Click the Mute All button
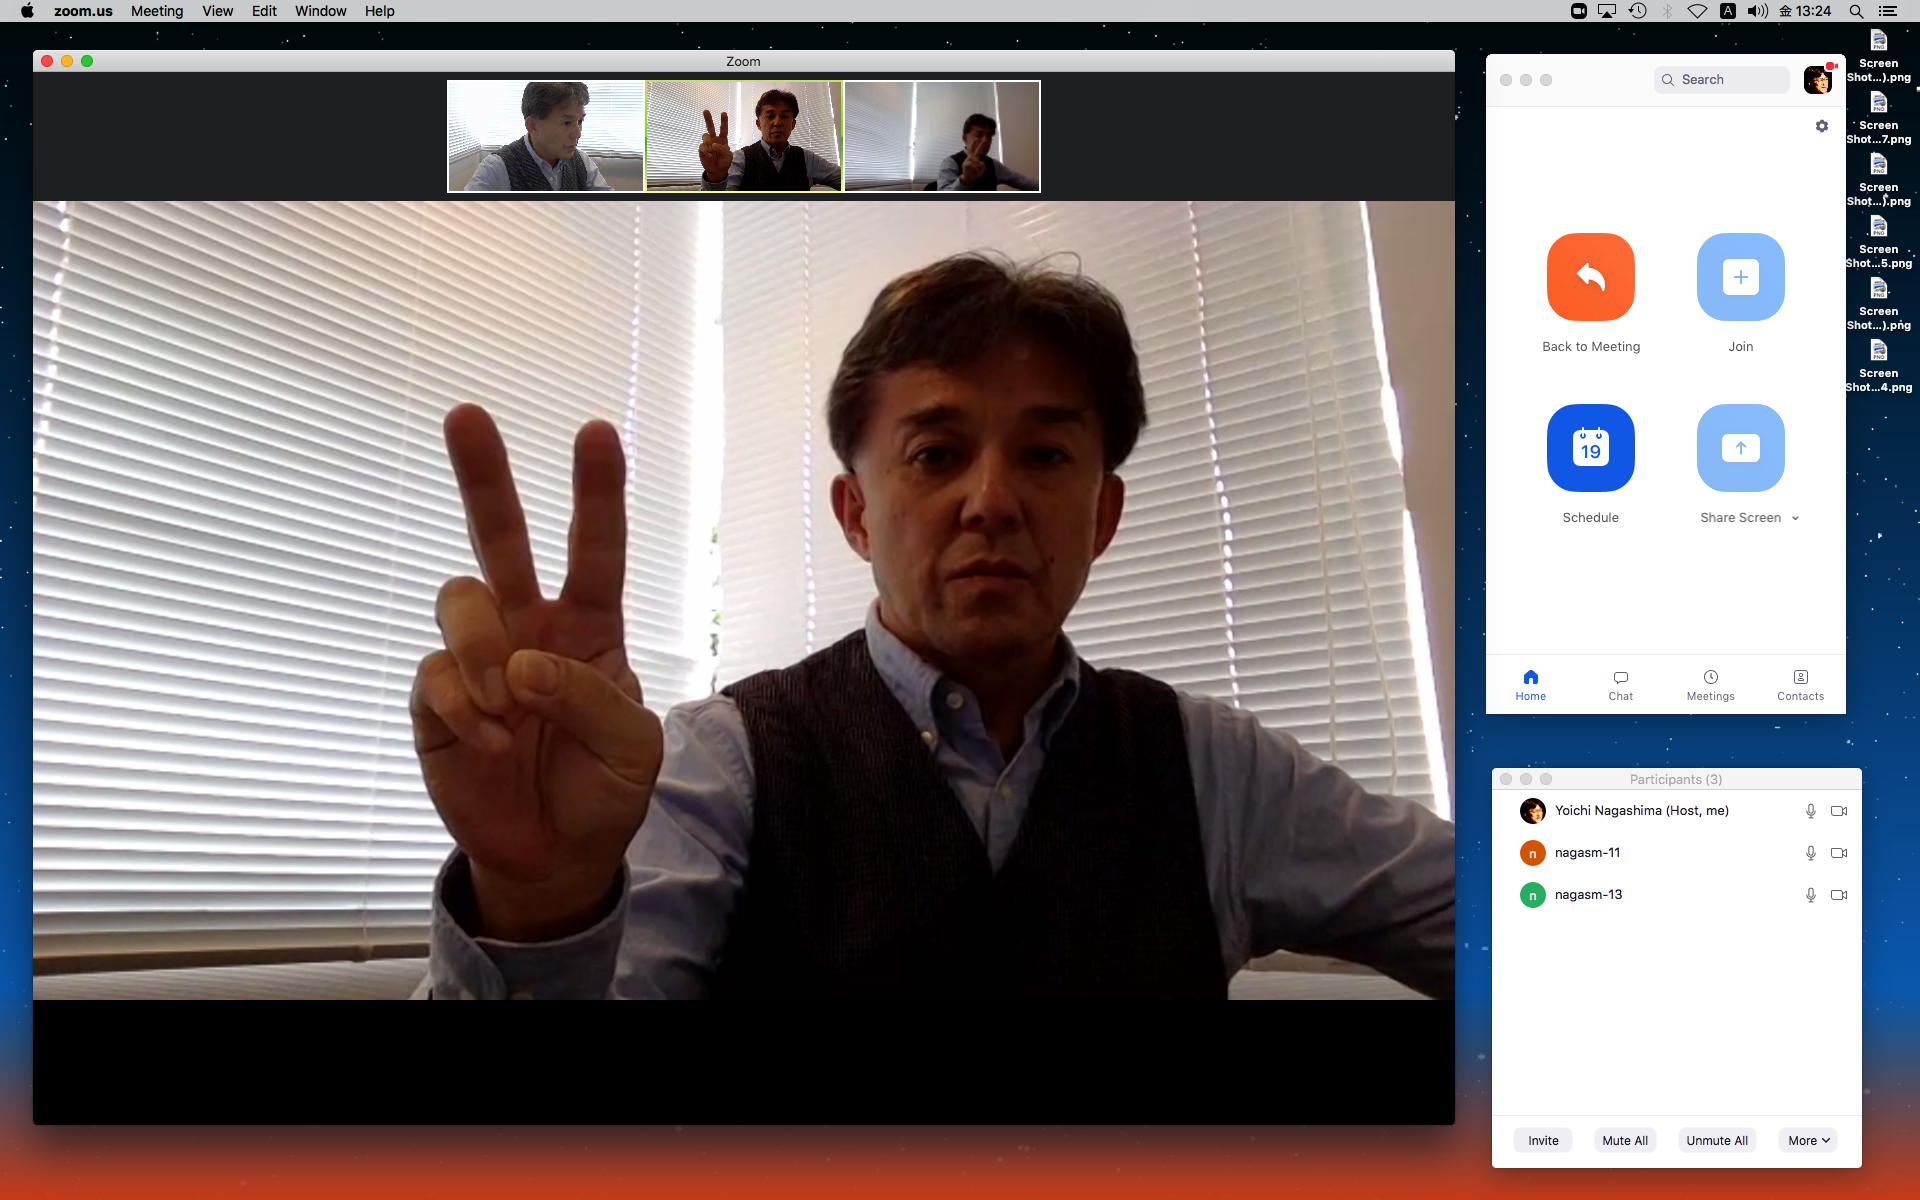This screenshot has width=1920, height=1200. (x=1624, y=1140)
